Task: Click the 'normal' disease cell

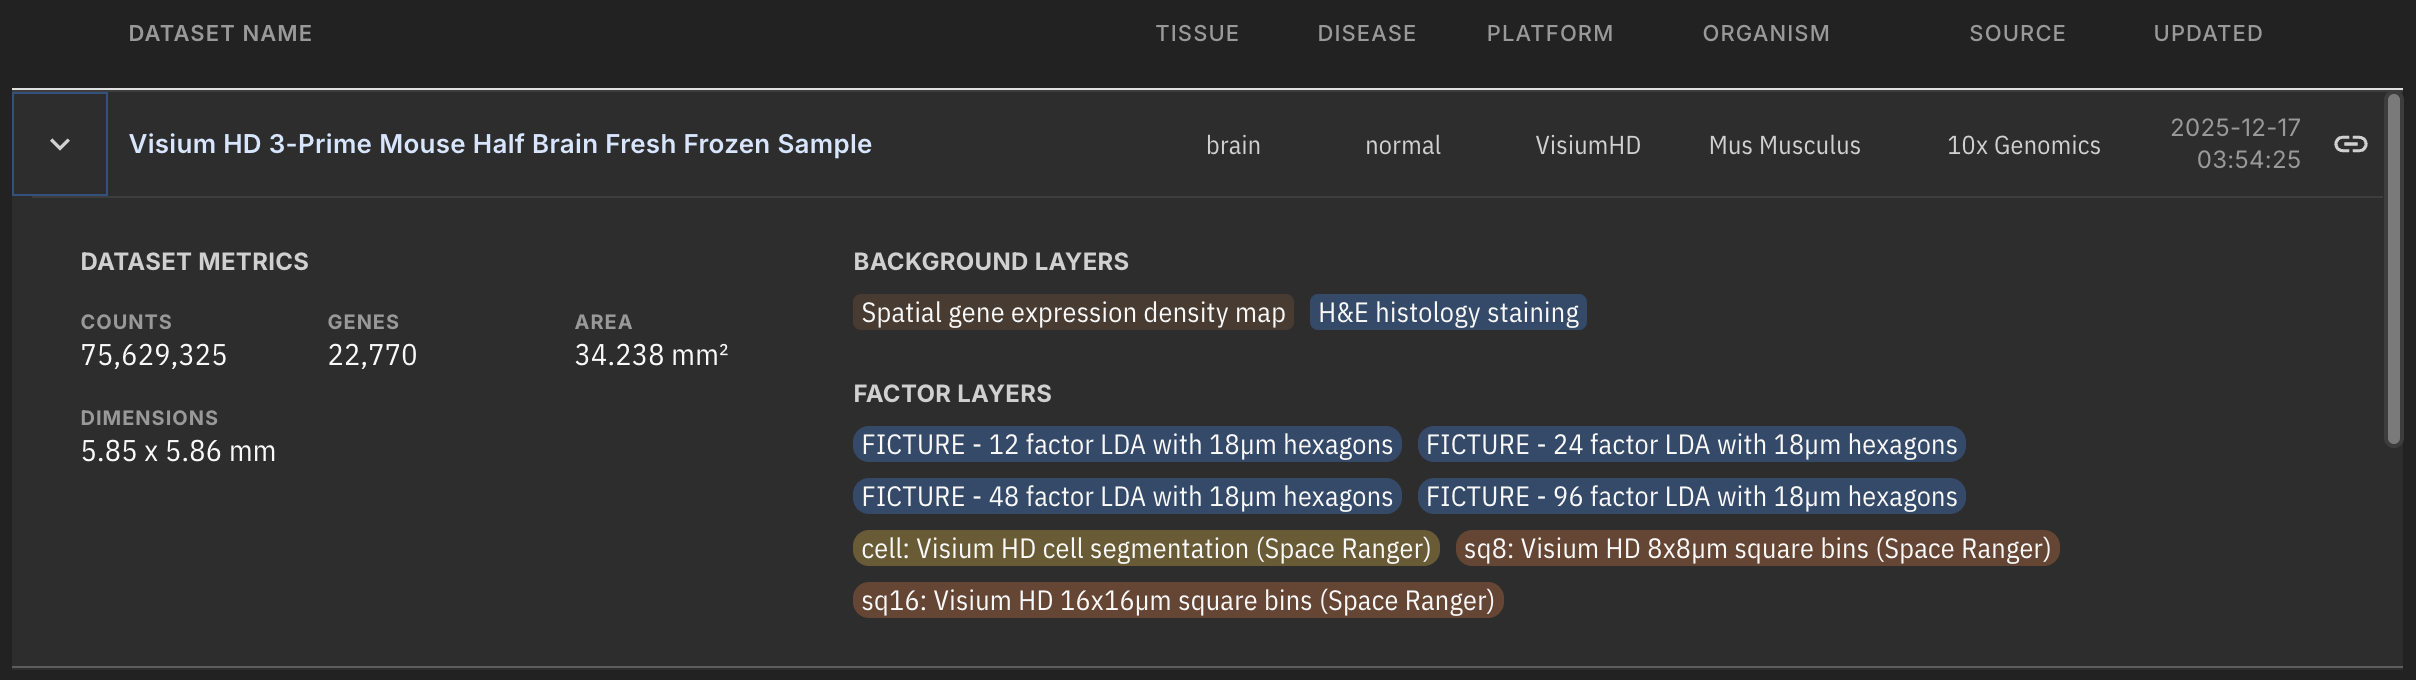Action: point(1403,145)
